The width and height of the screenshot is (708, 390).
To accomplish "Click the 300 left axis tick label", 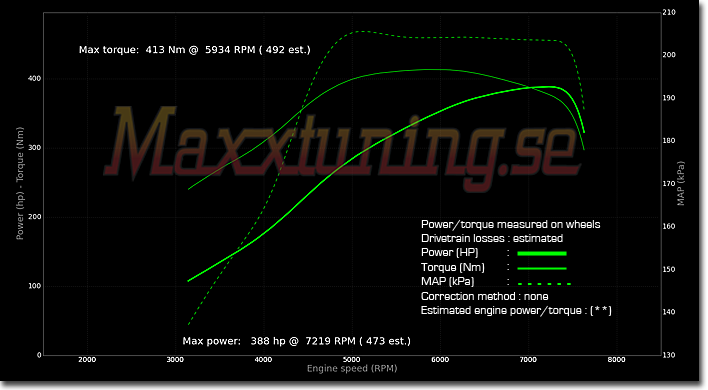I will pyautogui.click(x=34, y=148).
